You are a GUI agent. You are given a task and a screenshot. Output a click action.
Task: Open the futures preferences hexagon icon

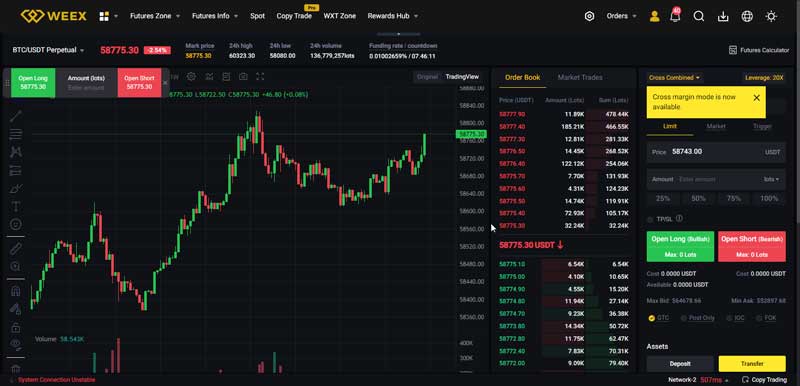pos(589,16)
